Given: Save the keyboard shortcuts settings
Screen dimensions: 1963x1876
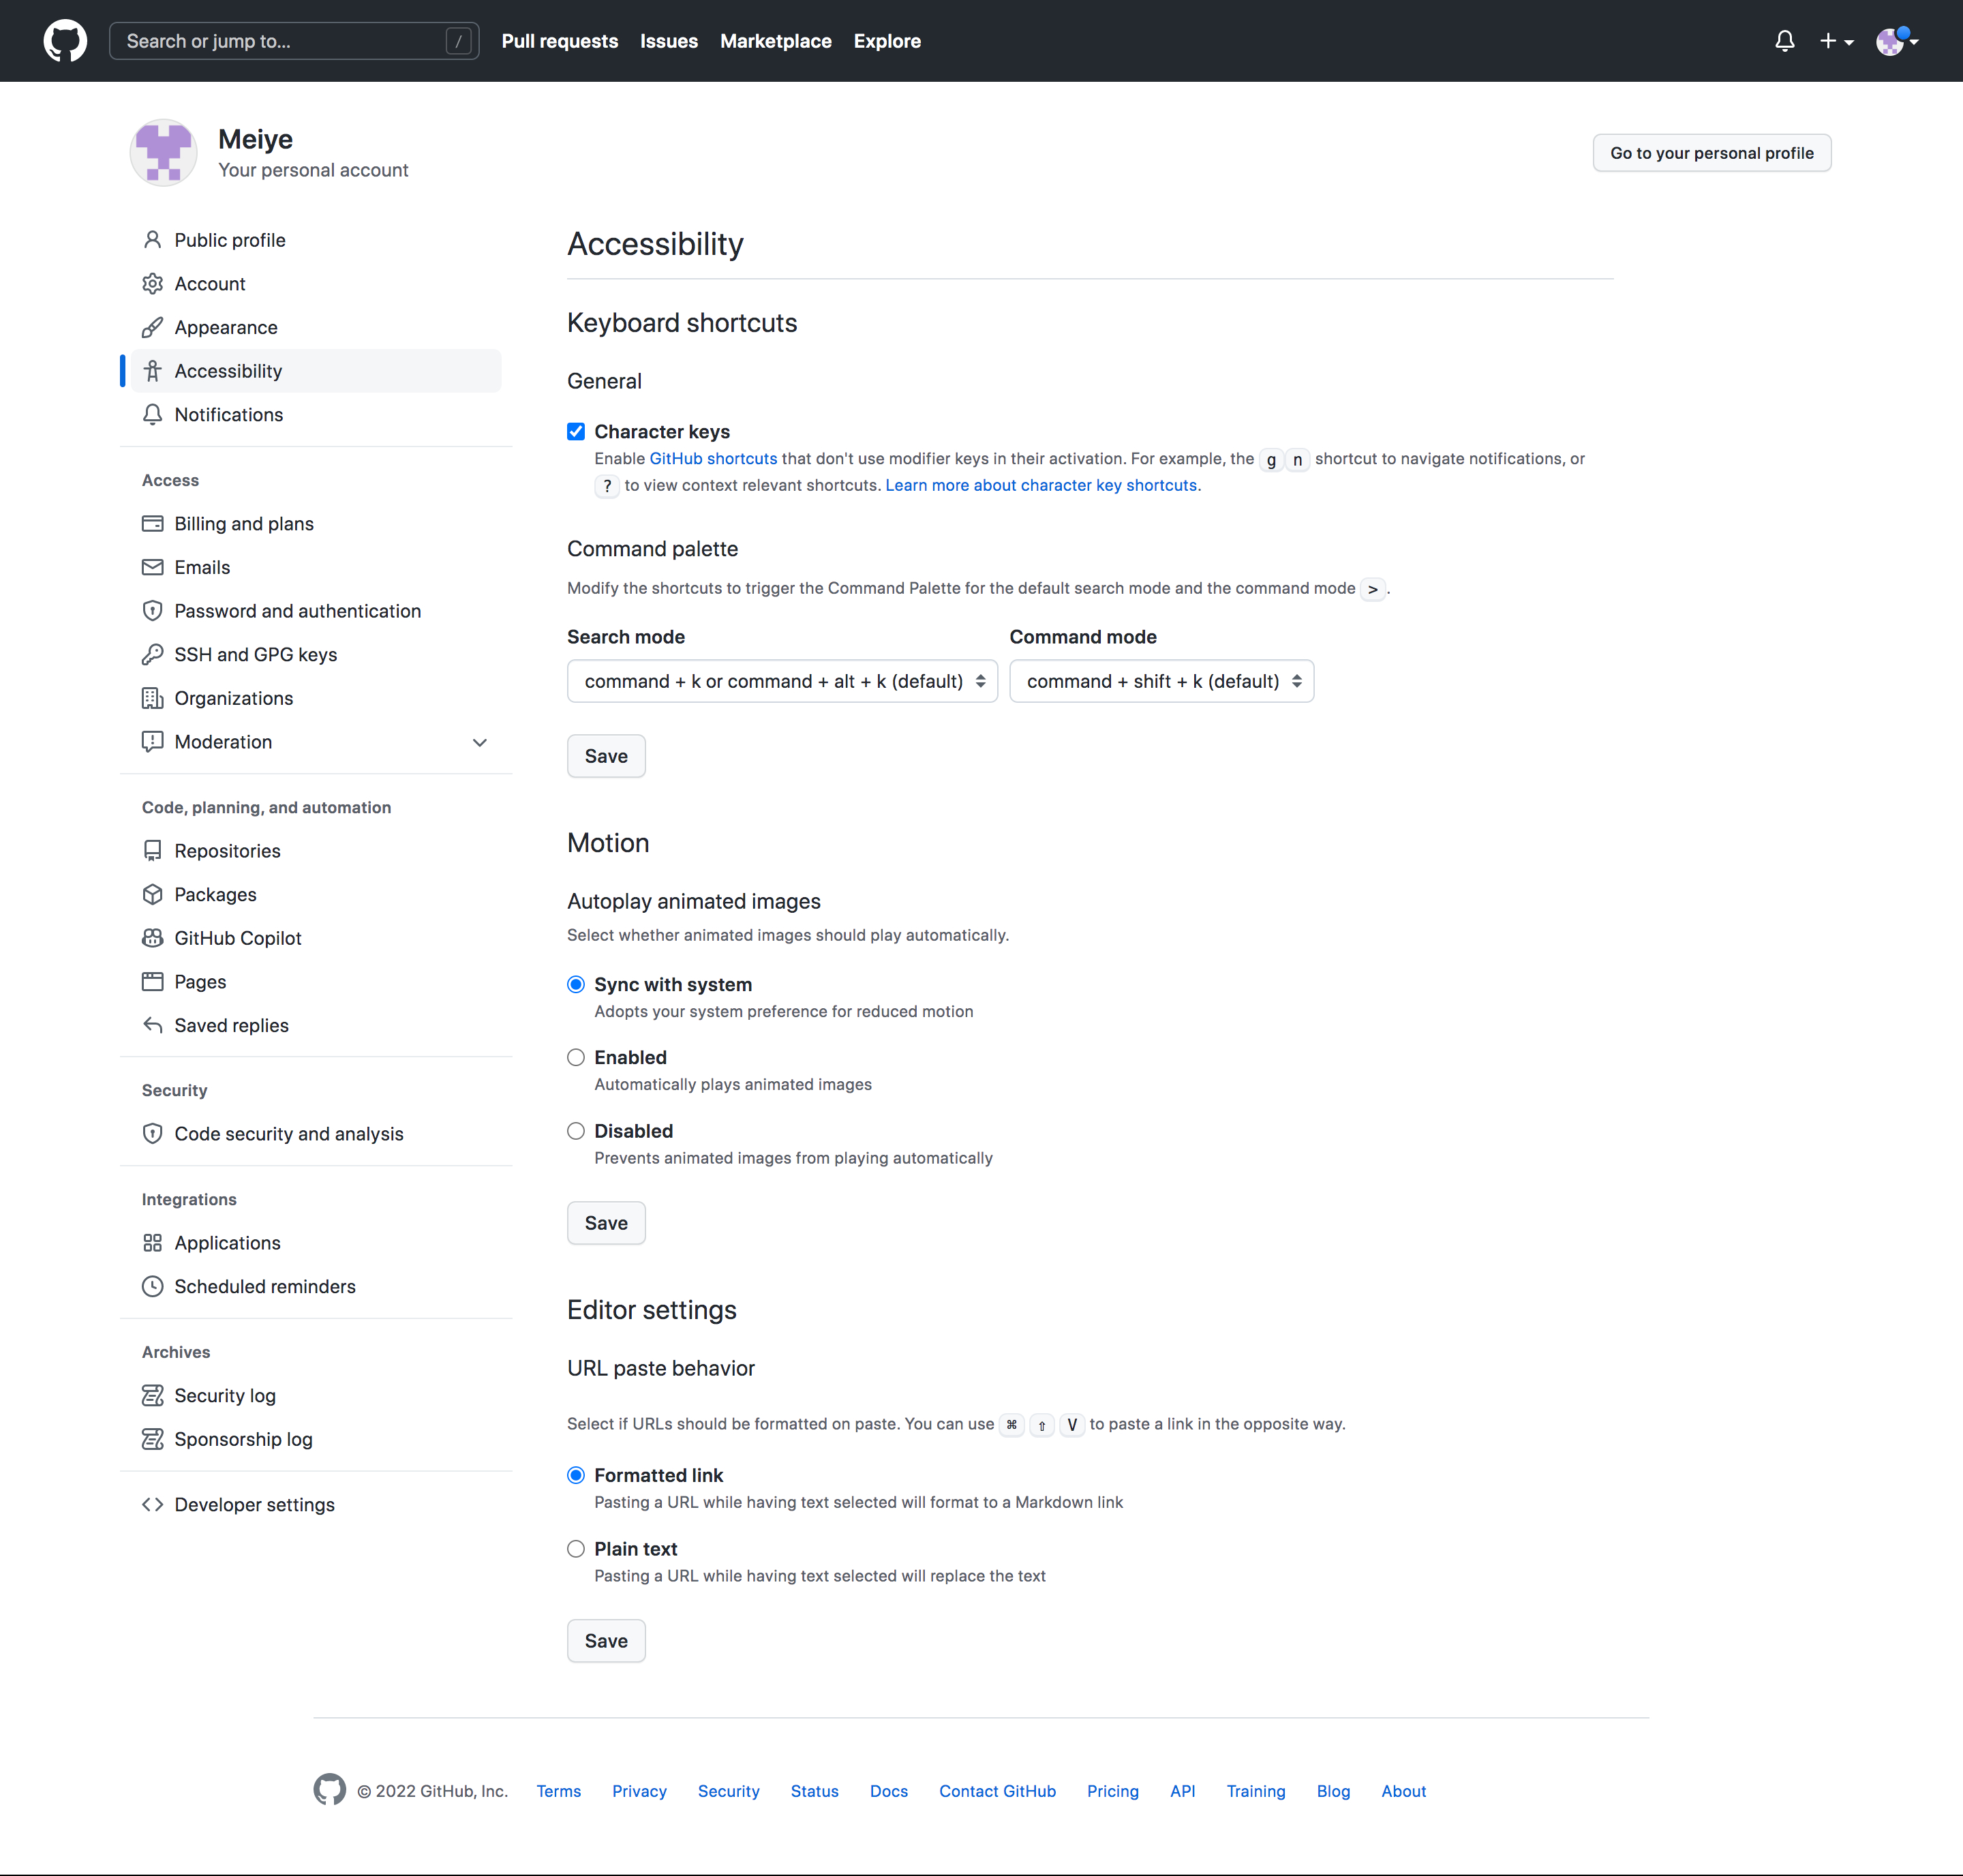Looking at the screenshot, I should [606, 756].
